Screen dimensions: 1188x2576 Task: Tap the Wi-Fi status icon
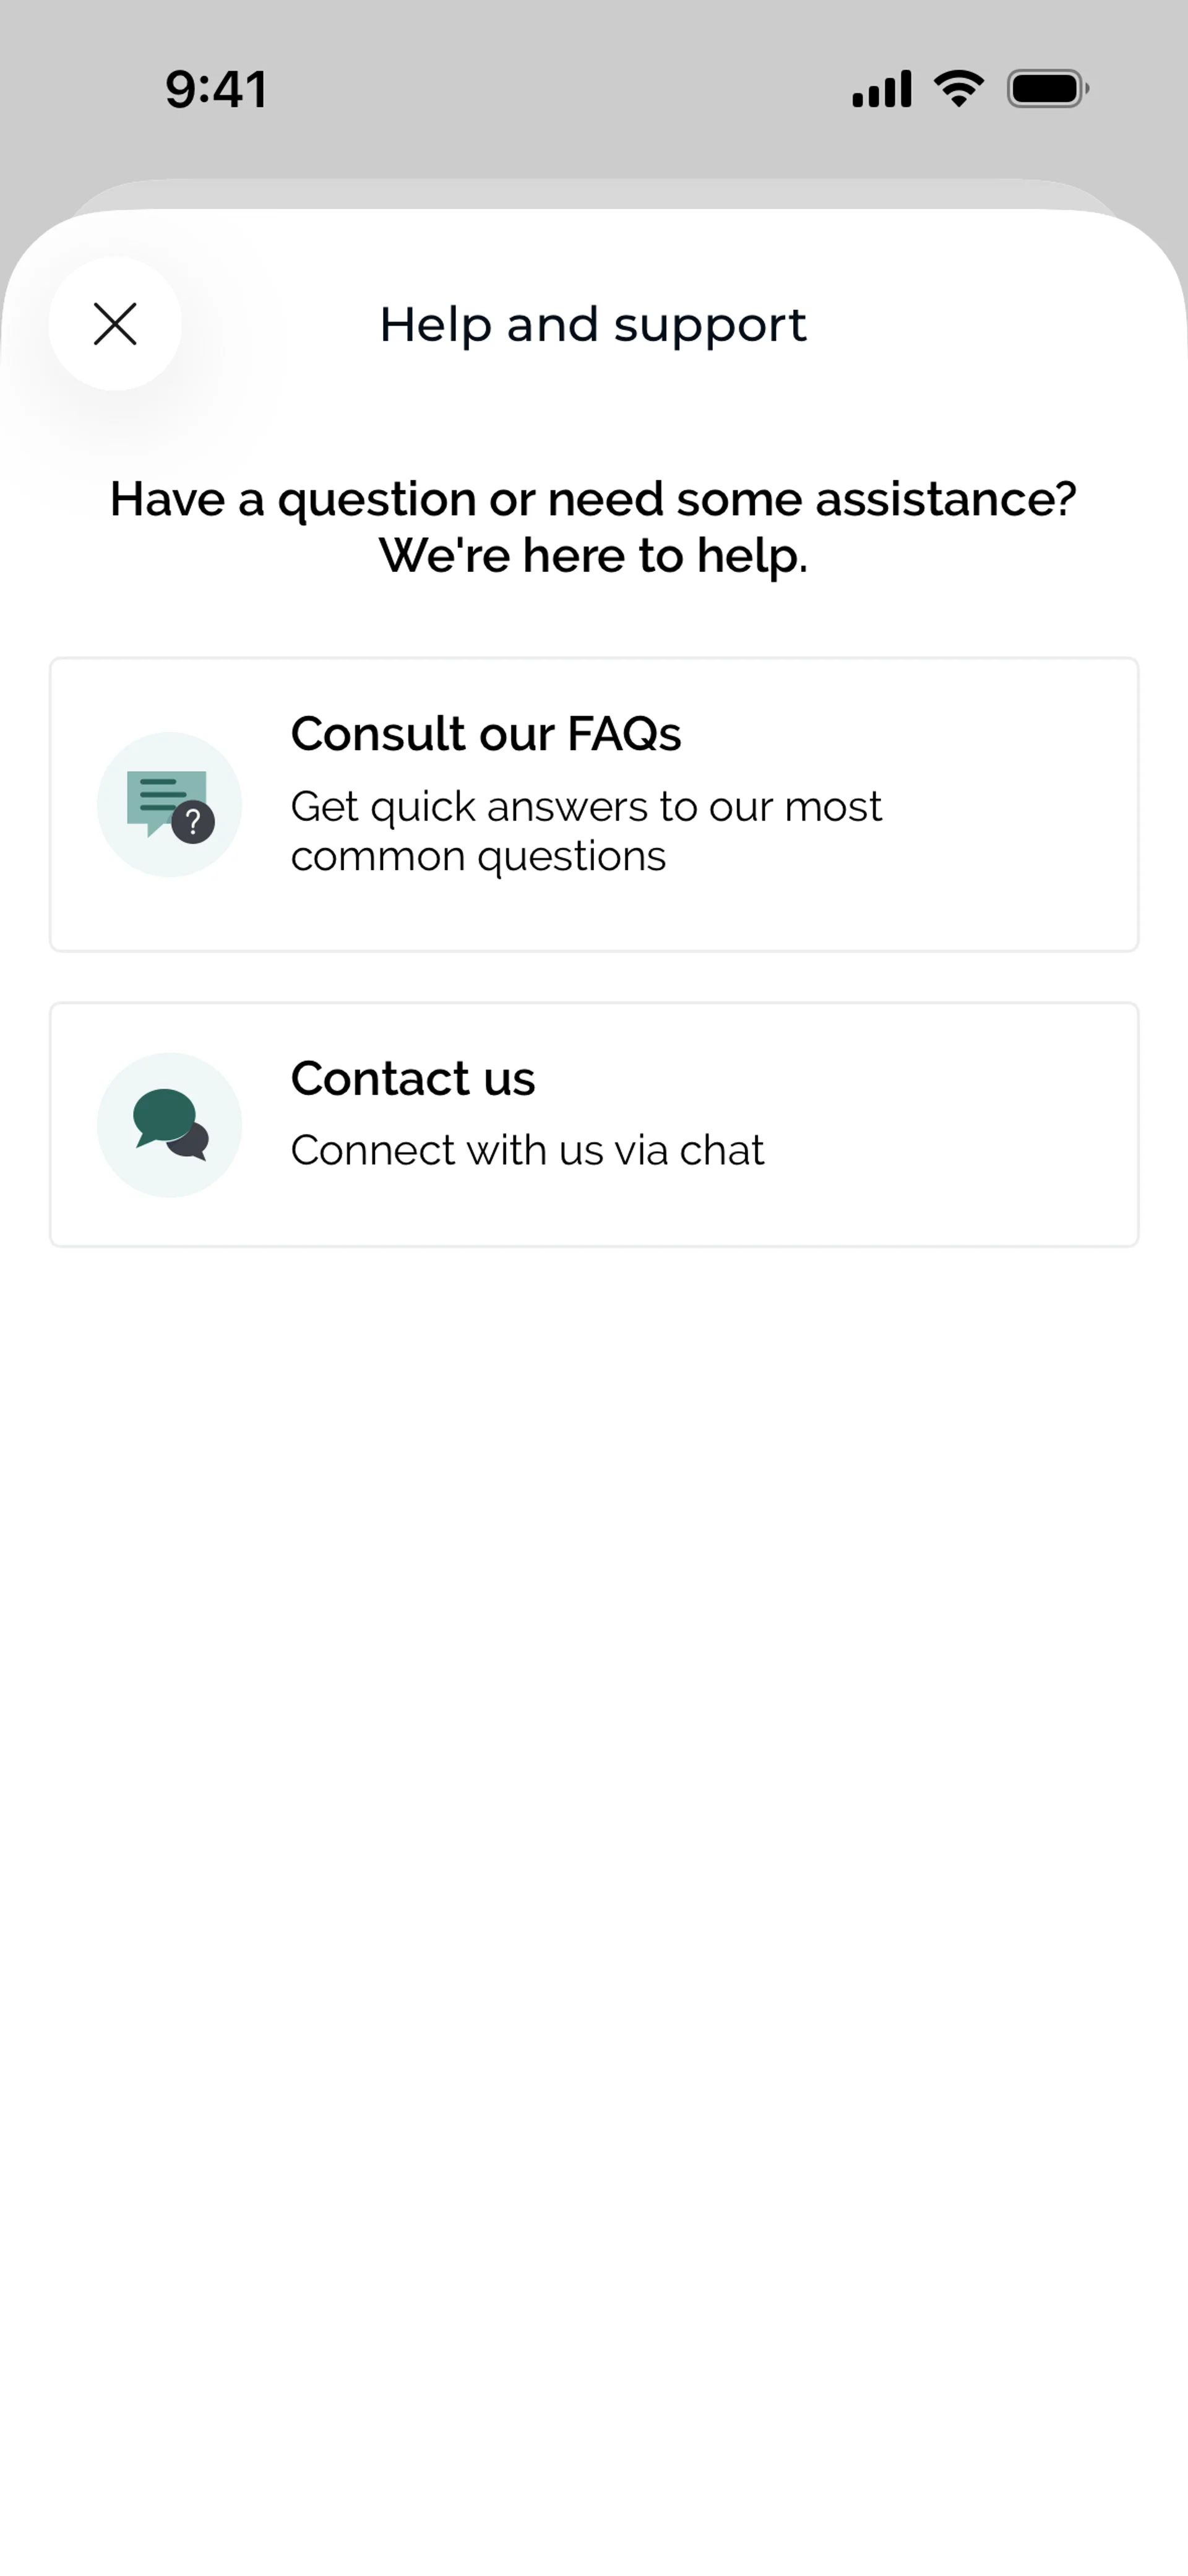click(958, 89)
